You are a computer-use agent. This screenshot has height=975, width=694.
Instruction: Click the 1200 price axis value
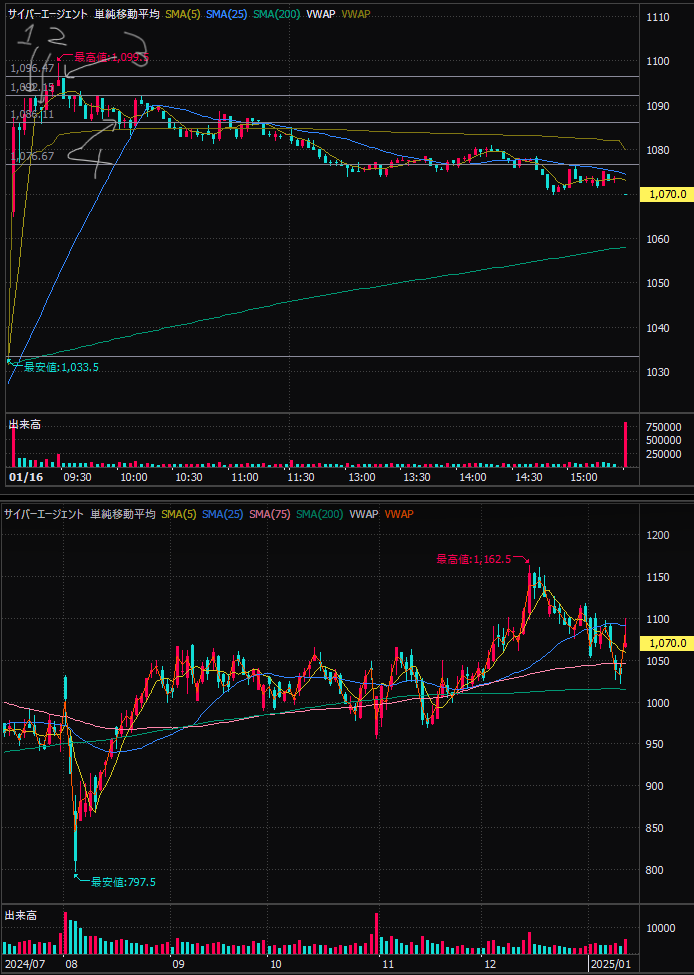point(657,535)
